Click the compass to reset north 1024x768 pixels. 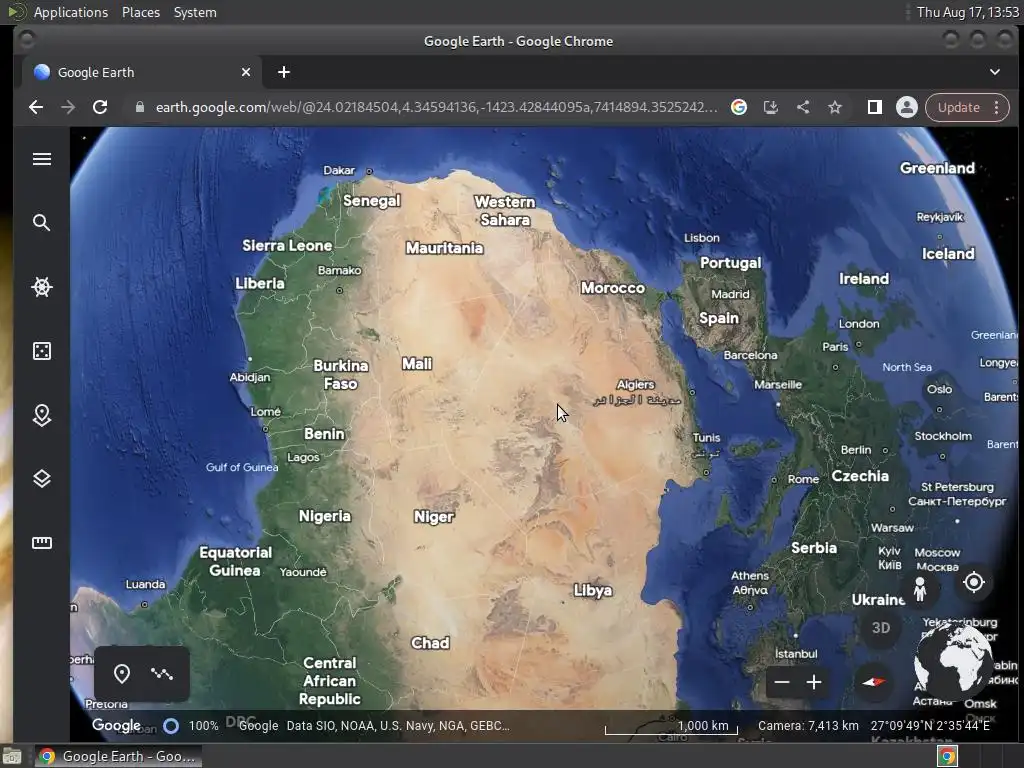(x=874, y=682)
